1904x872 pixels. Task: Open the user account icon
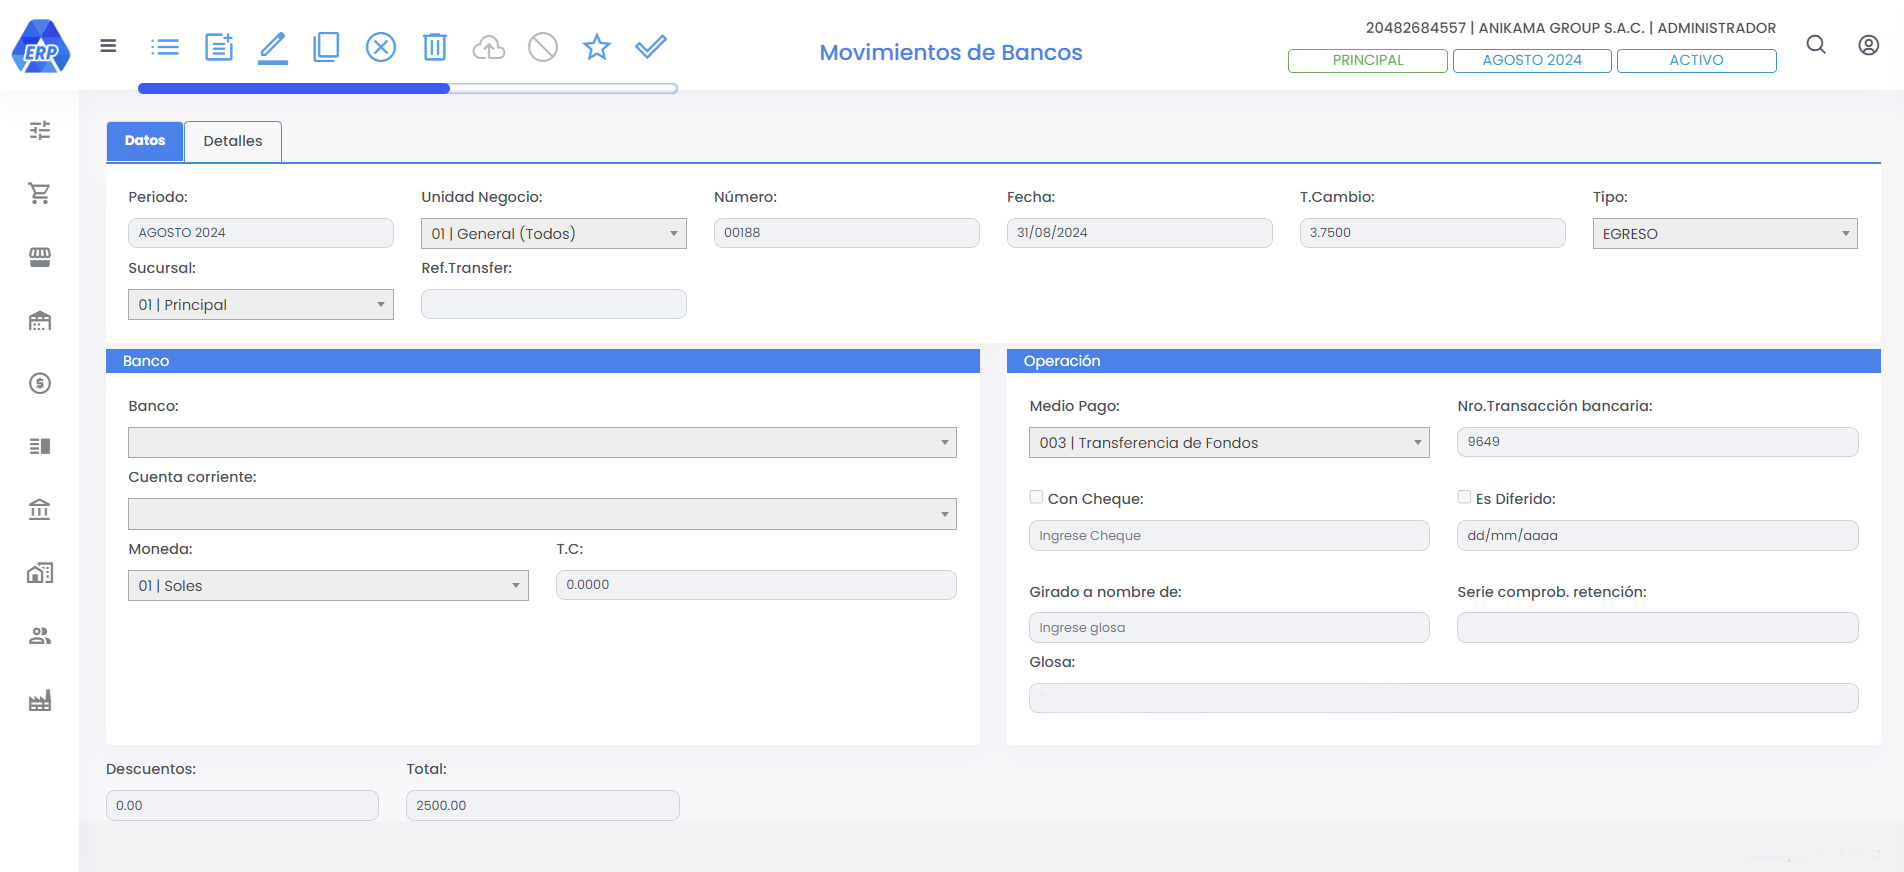pyautogui.click(x=1868, y=45)
